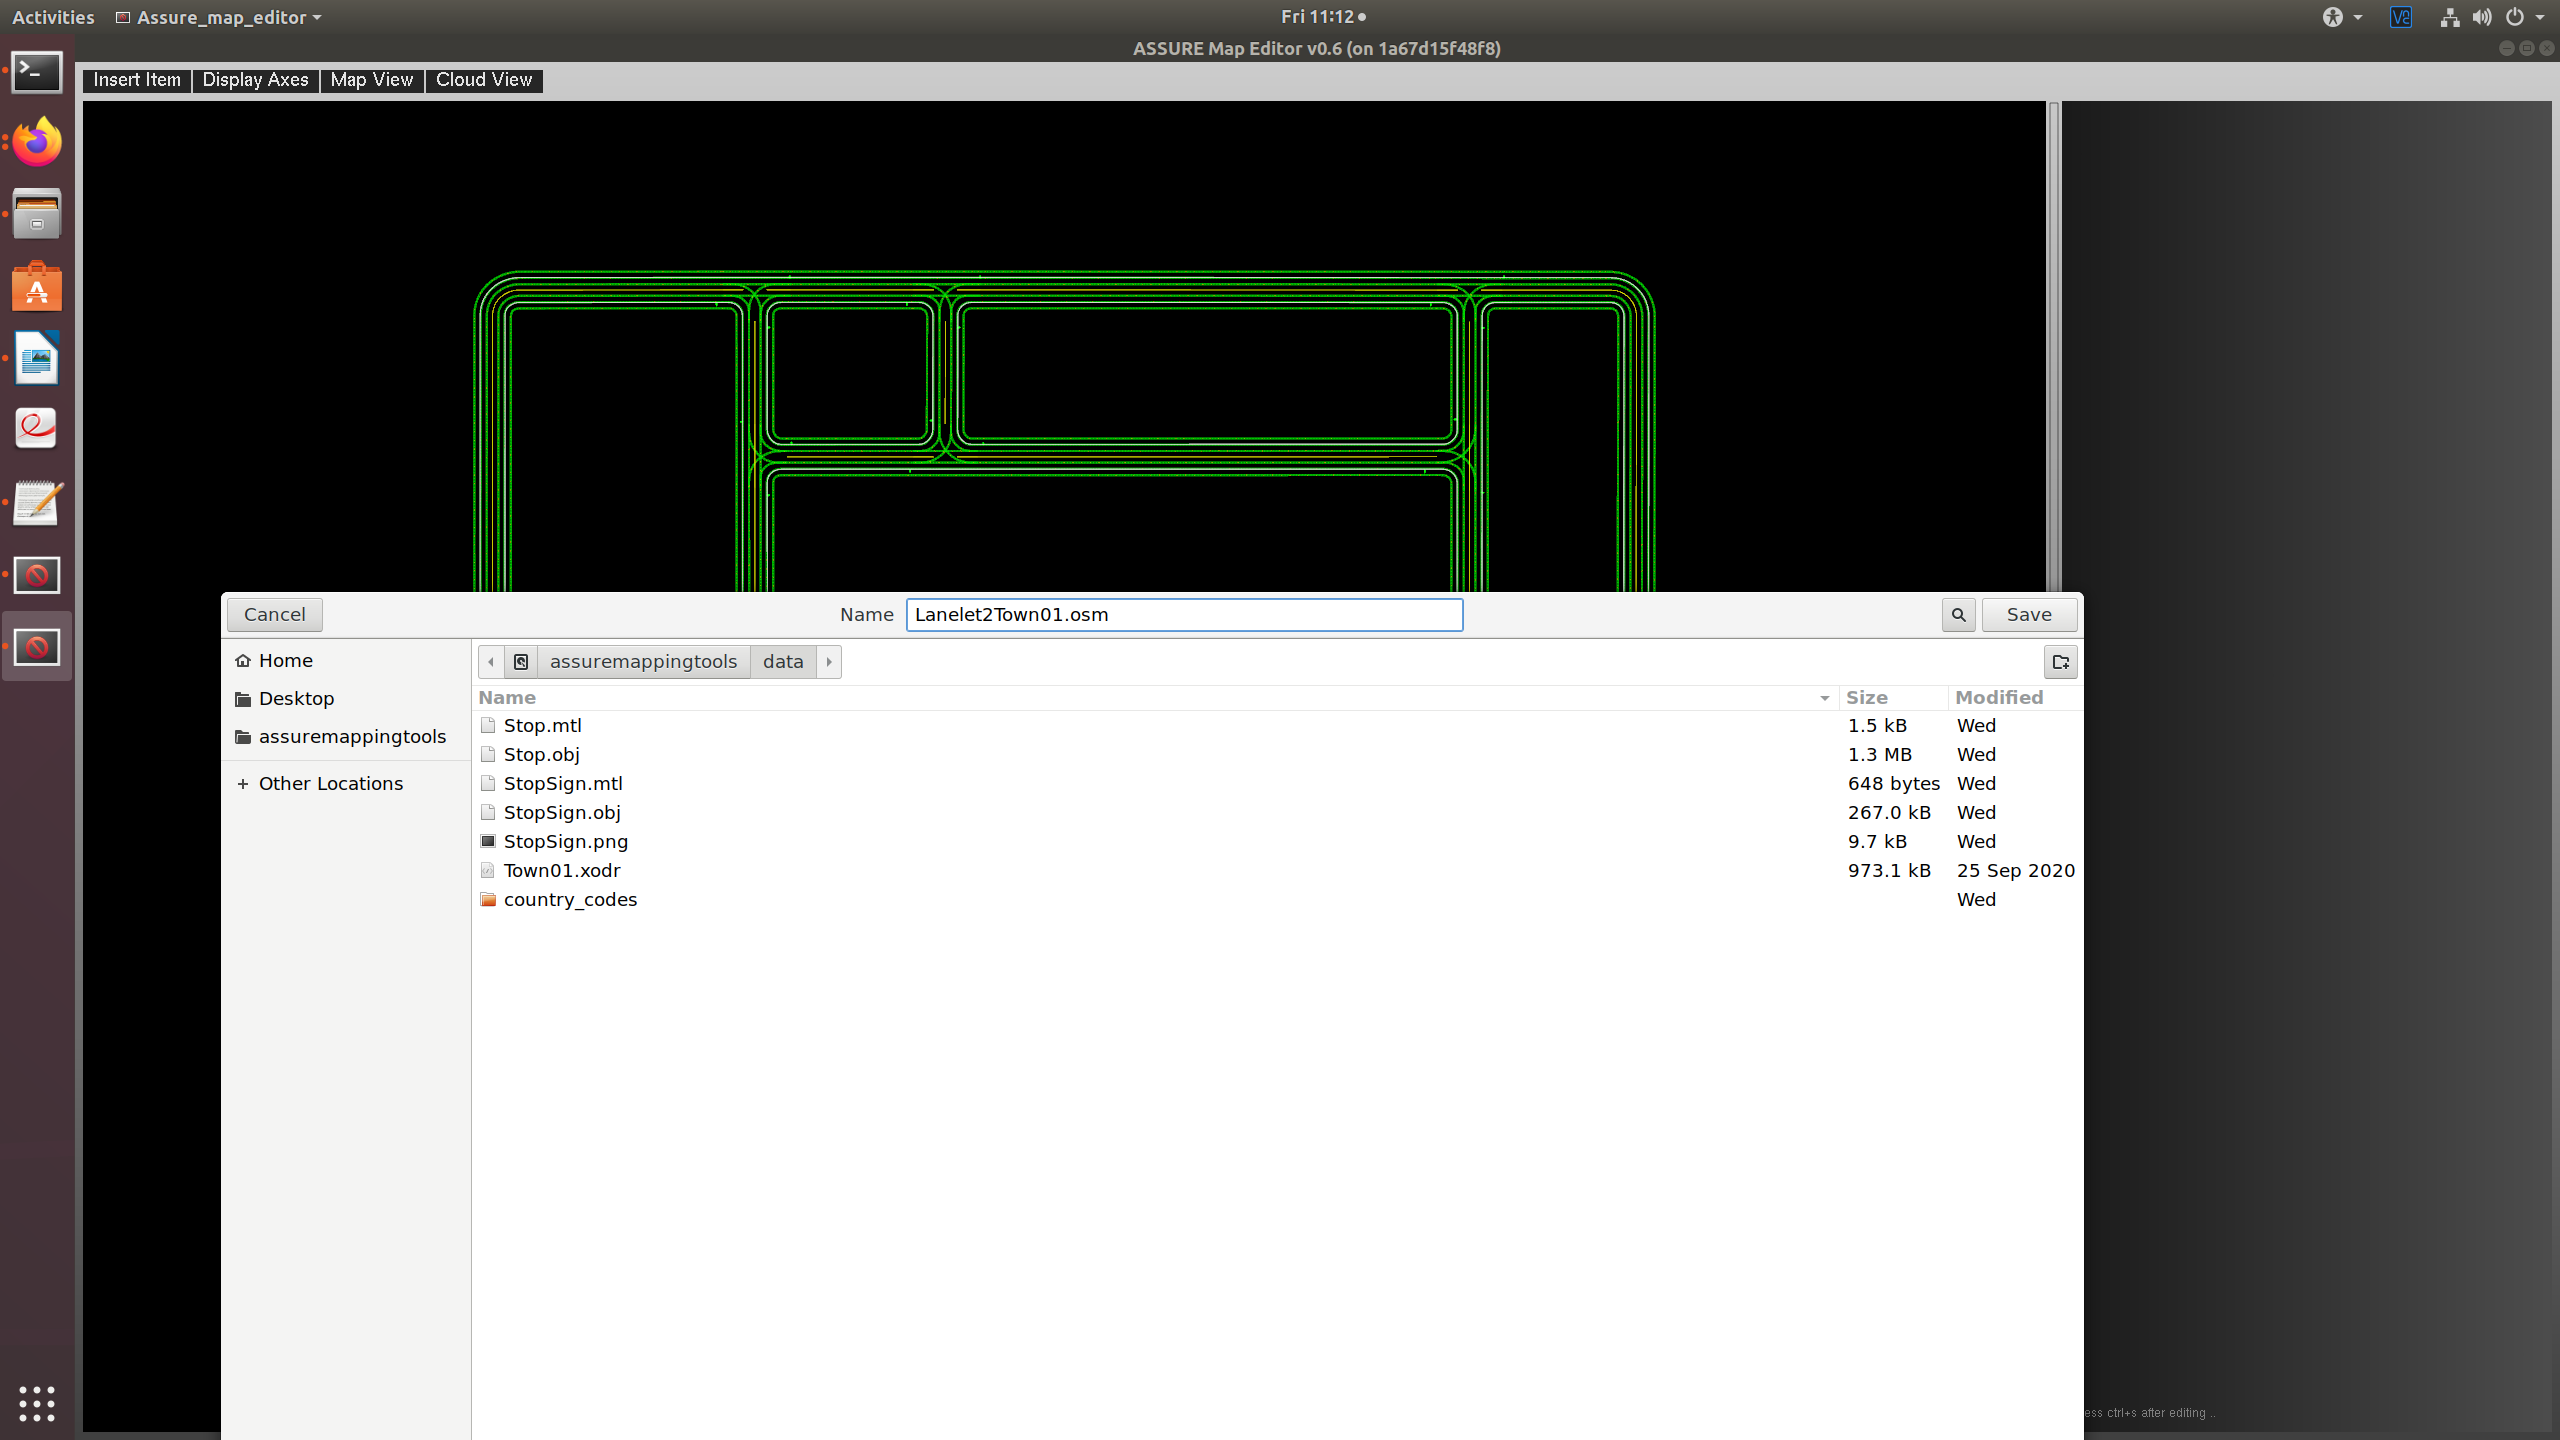2560x1440 pixels.
Task: Open the terminal from the dock
Action: coord(36,71)
